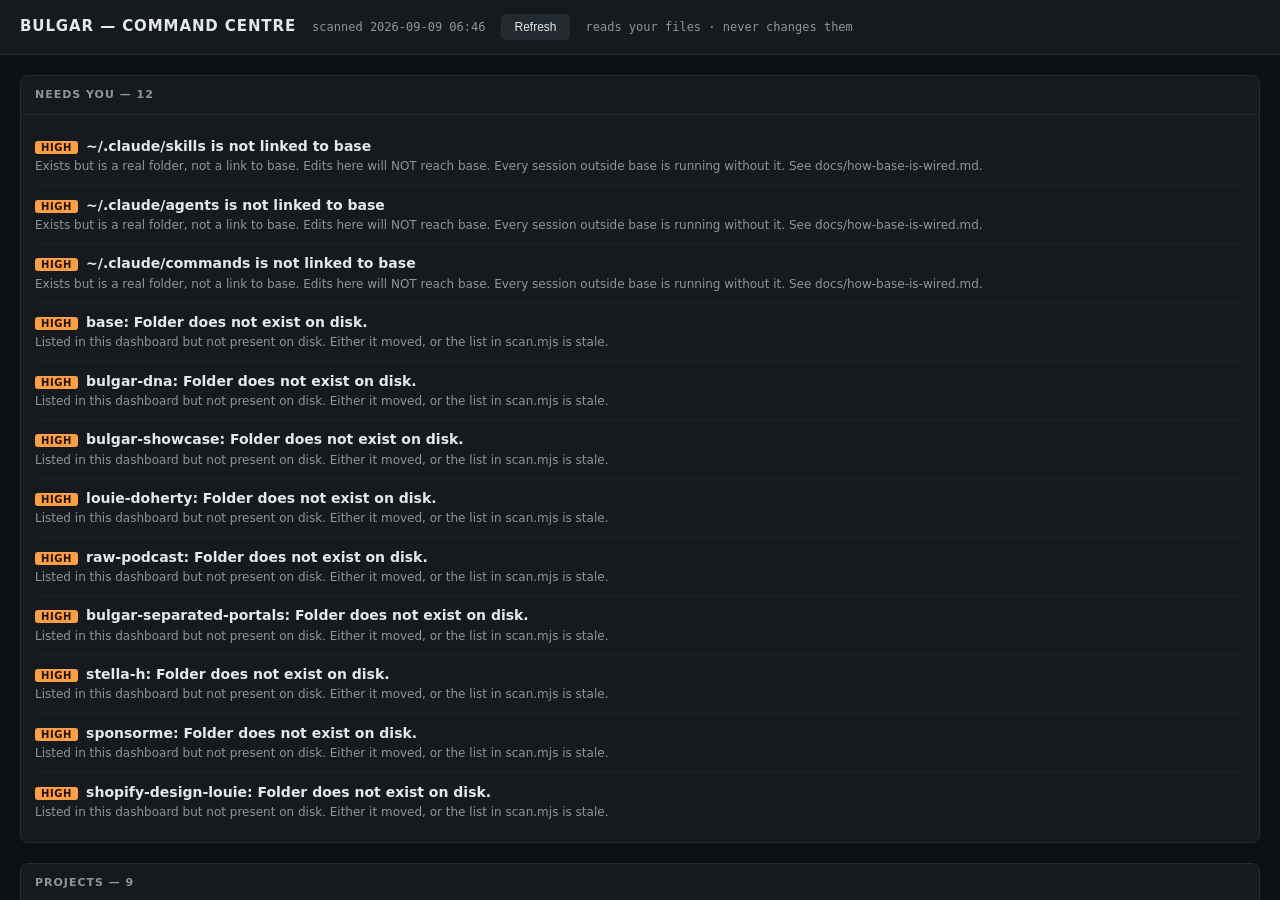Viewport: 1280px width, 900px height.
Task: Select 'bulgar-dna: Folder does not exist on disk.'
Action: 251,381
